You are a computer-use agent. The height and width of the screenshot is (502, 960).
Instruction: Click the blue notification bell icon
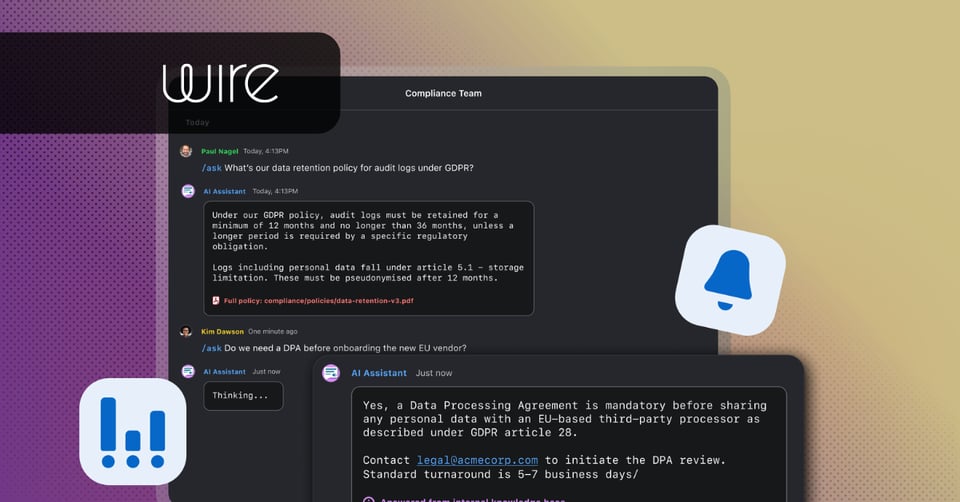pos(730,280)
